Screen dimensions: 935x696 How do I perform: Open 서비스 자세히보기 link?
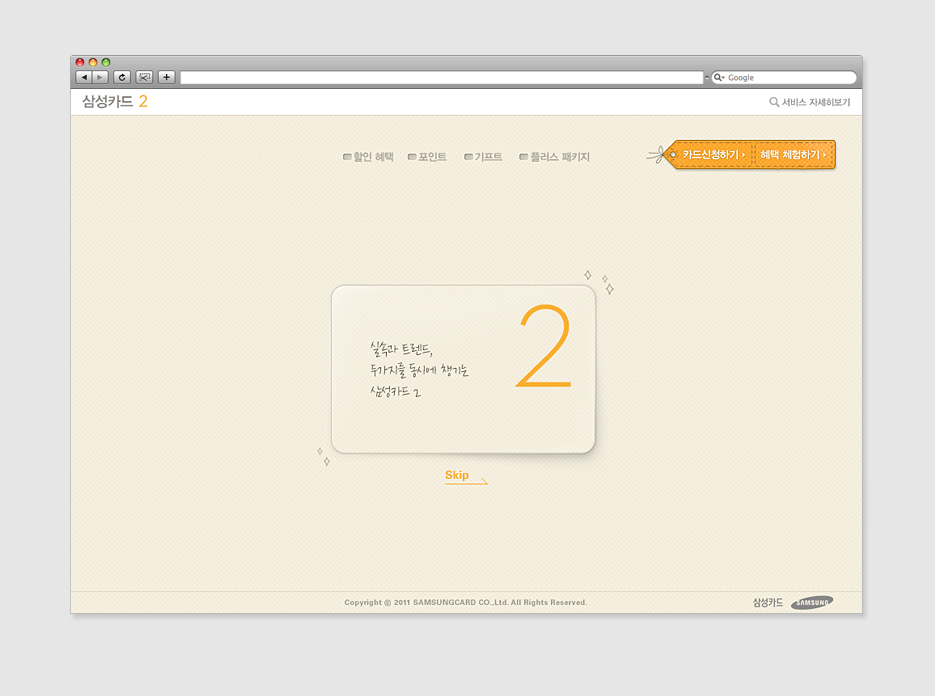point(816,102)
